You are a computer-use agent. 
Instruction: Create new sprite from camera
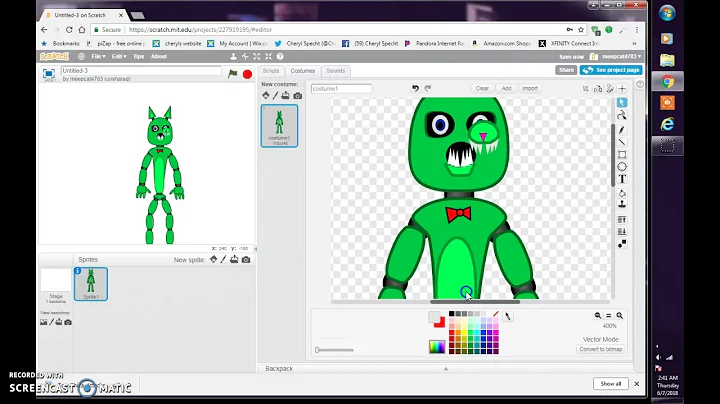coord(246,259)
